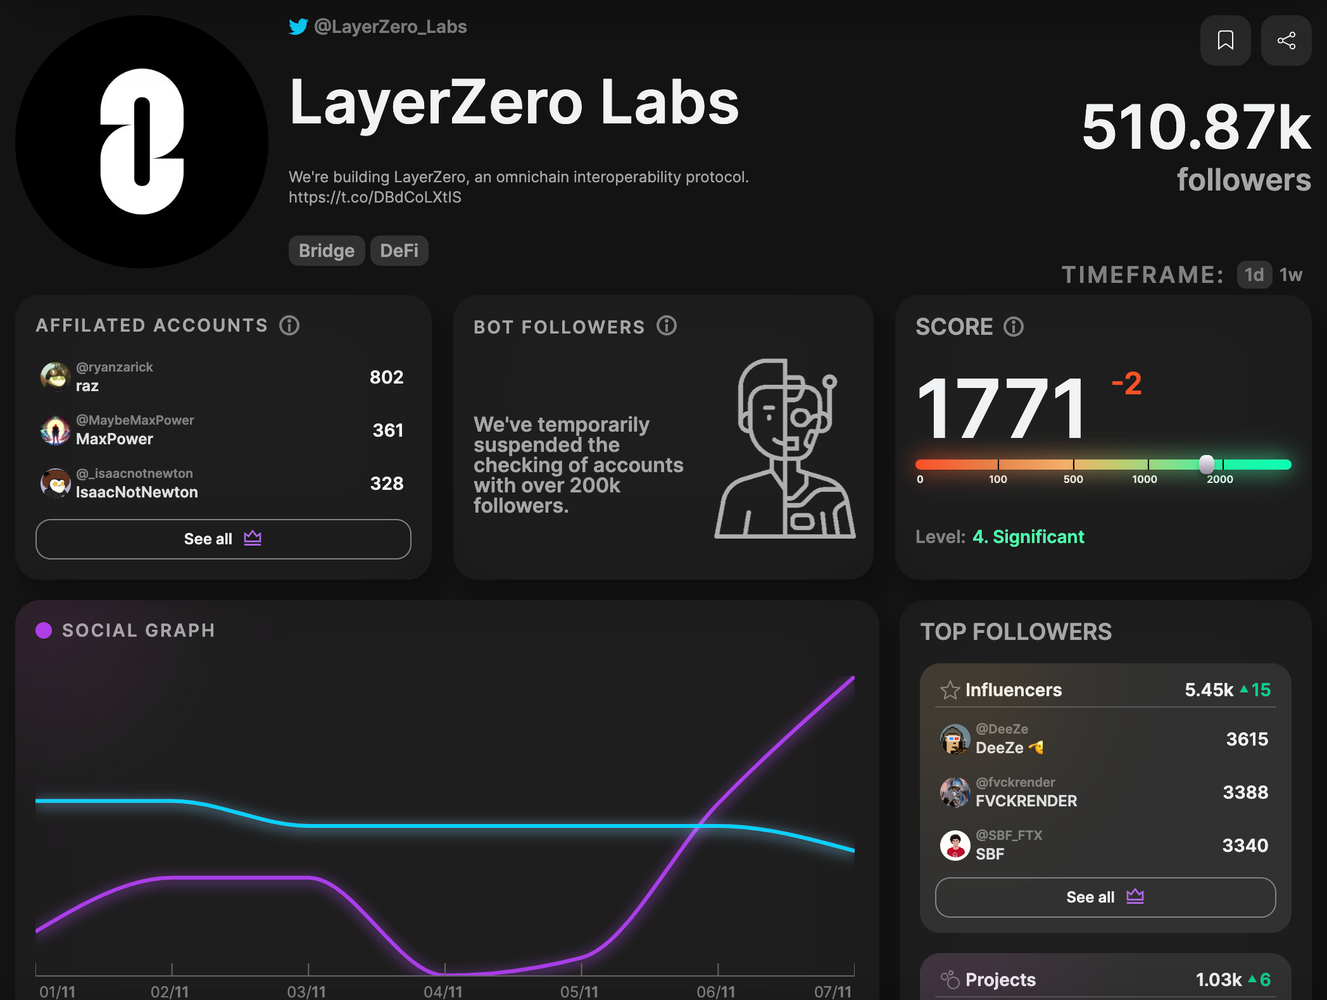Open the Influencers section header
The height and width of the screenshot is (1000, 1327).
pos(1105,690)
